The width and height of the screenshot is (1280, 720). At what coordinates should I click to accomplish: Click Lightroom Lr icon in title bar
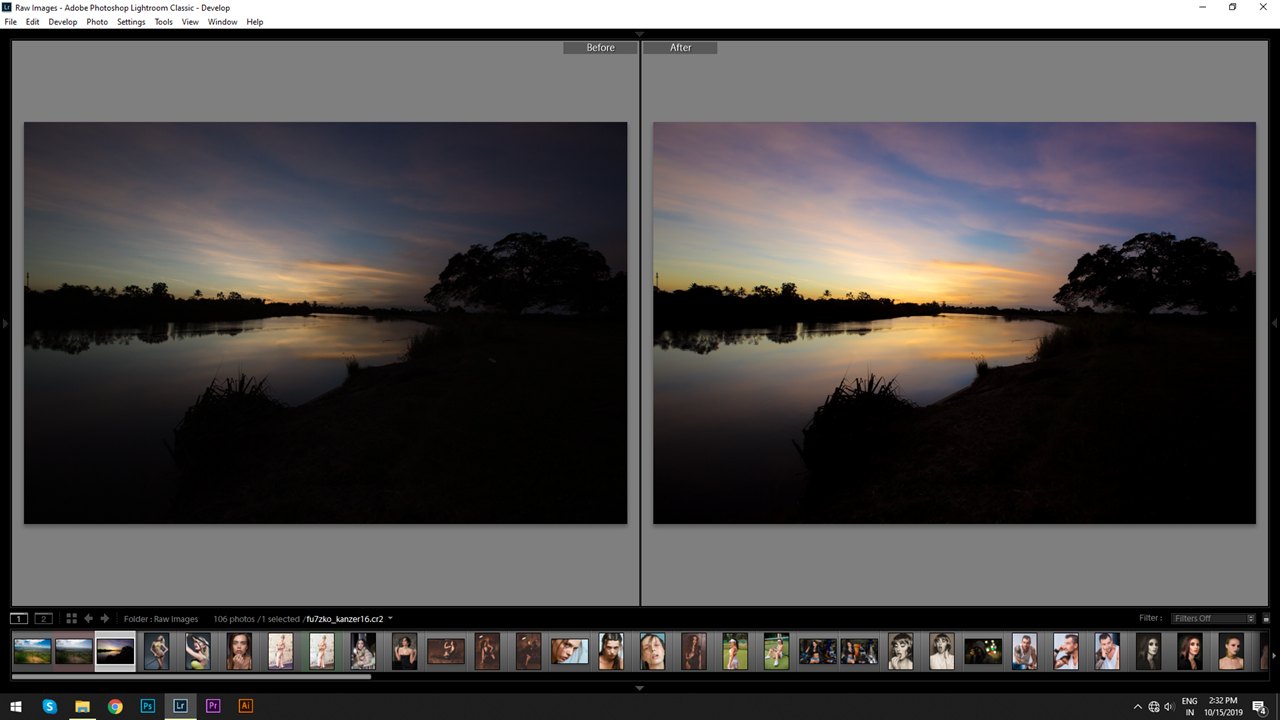point(7,7)
